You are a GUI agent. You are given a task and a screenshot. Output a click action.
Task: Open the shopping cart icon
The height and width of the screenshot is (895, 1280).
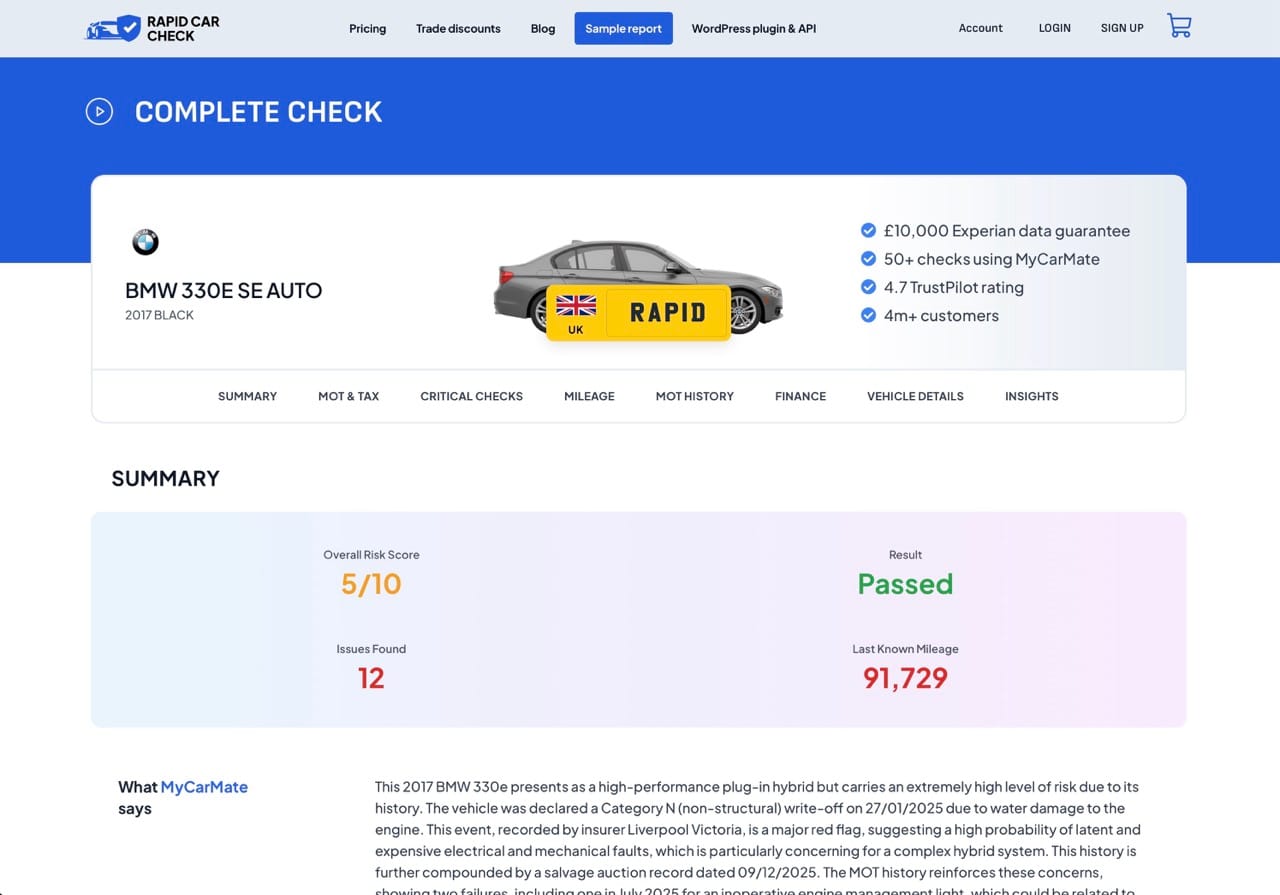[x=1179, y=27]
